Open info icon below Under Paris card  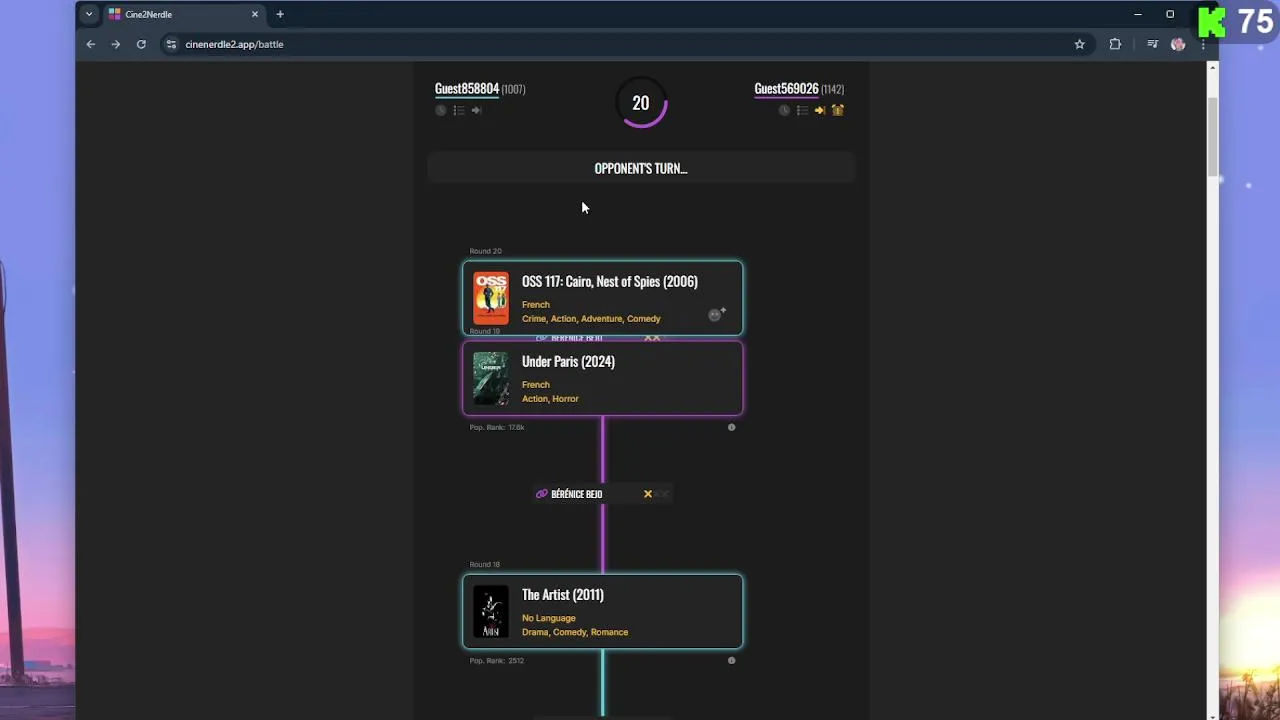pos(731,427)
